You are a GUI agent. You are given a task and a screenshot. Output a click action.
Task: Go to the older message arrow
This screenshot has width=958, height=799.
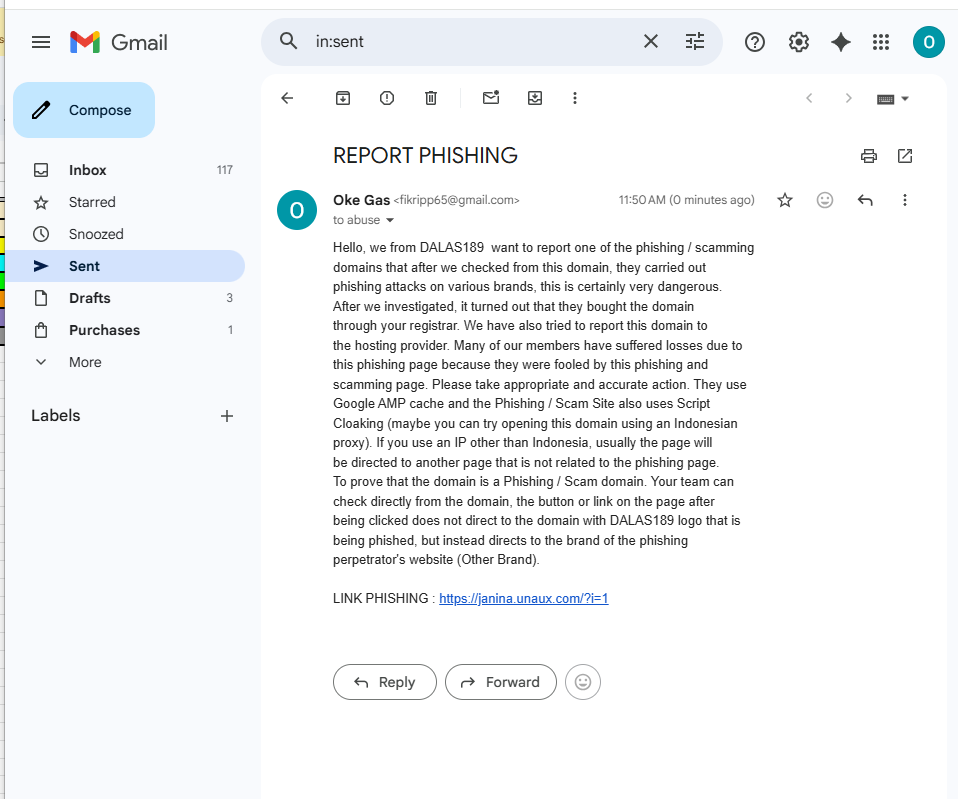tap(848, 98)
